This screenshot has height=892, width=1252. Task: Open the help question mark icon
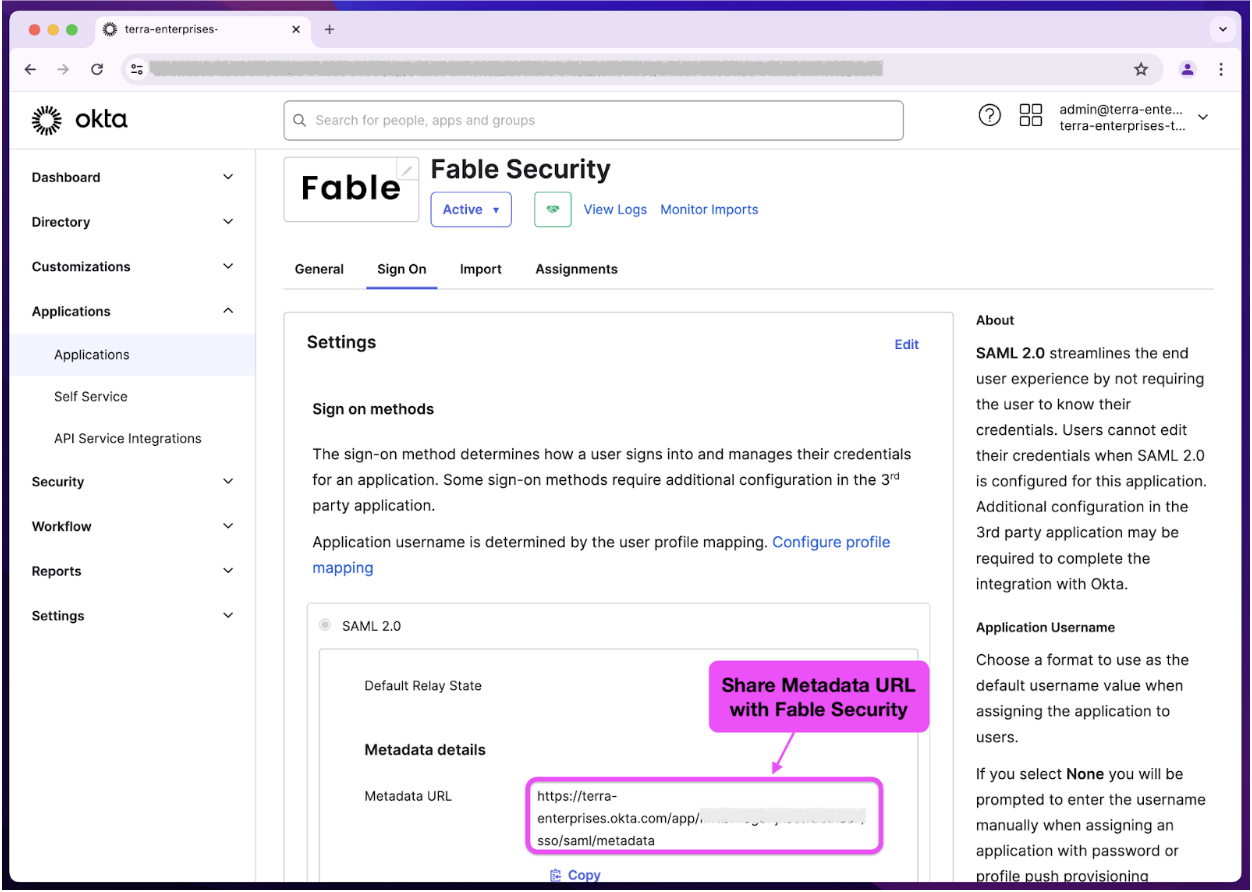[989, 115]
